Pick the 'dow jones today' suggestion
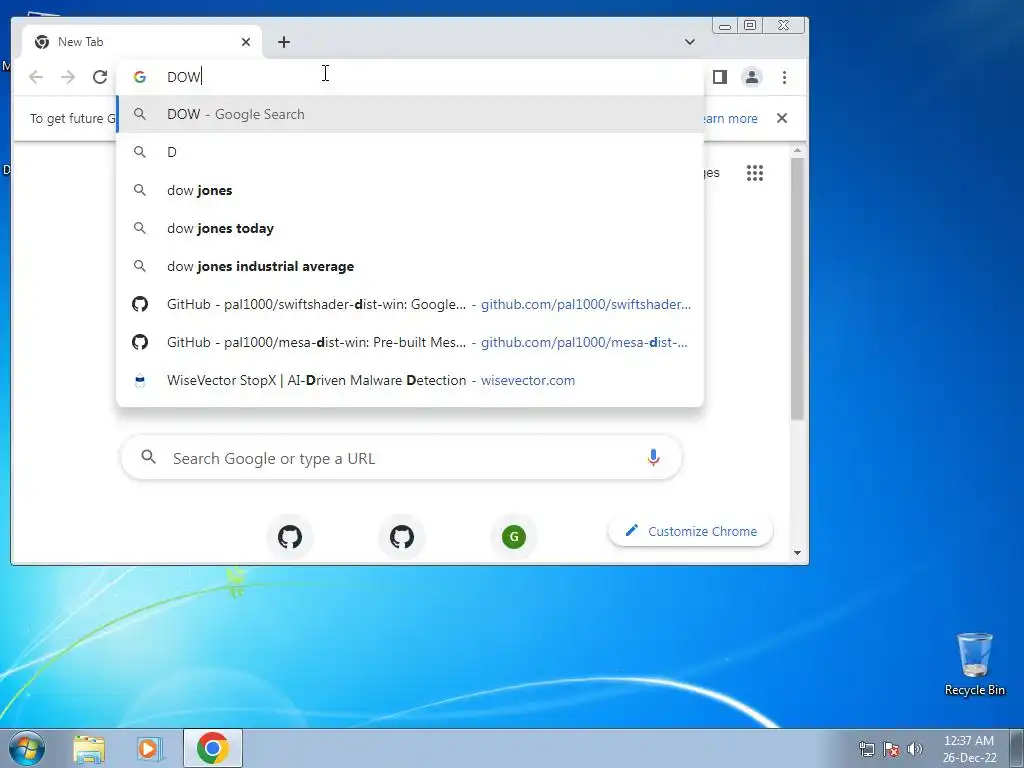This screenshot has height=768, width=1024. click(410, 228)
